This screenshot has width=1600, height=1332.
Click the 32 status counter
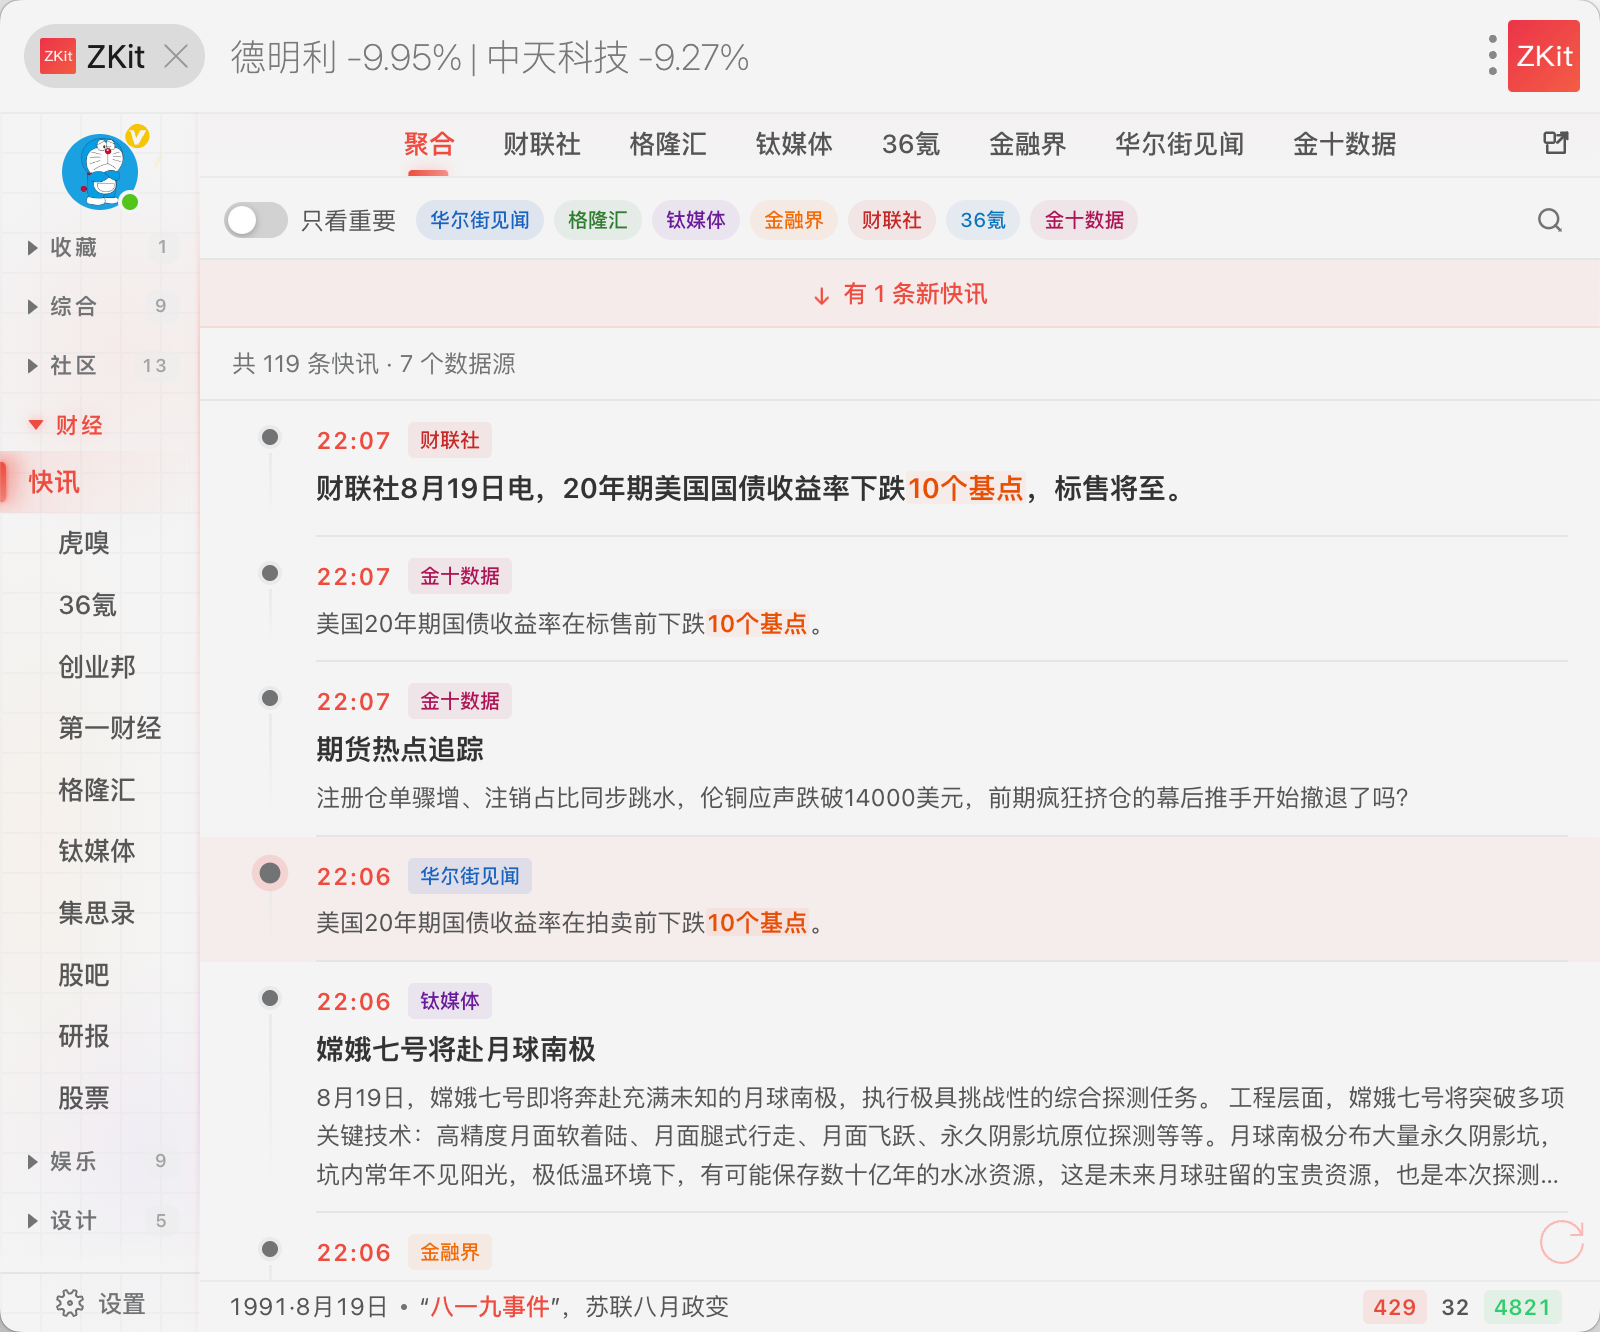coord(1455,1307)
